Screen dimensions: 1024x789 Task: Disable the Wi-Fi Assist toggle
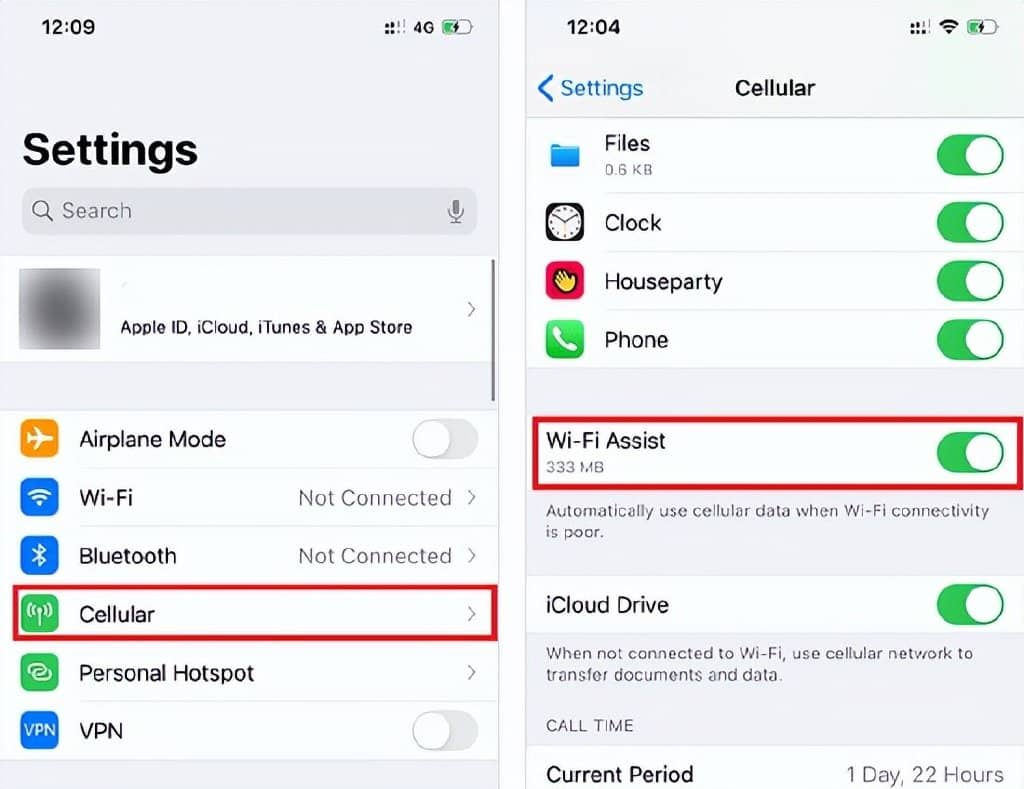pyautogui.click(x=970, y=452)
